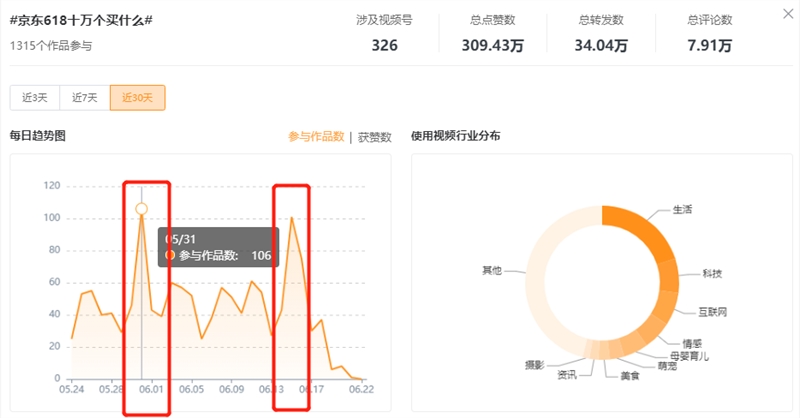
Task: Click the 1315个作品参与 subtitle
Action: click(51, 46)
